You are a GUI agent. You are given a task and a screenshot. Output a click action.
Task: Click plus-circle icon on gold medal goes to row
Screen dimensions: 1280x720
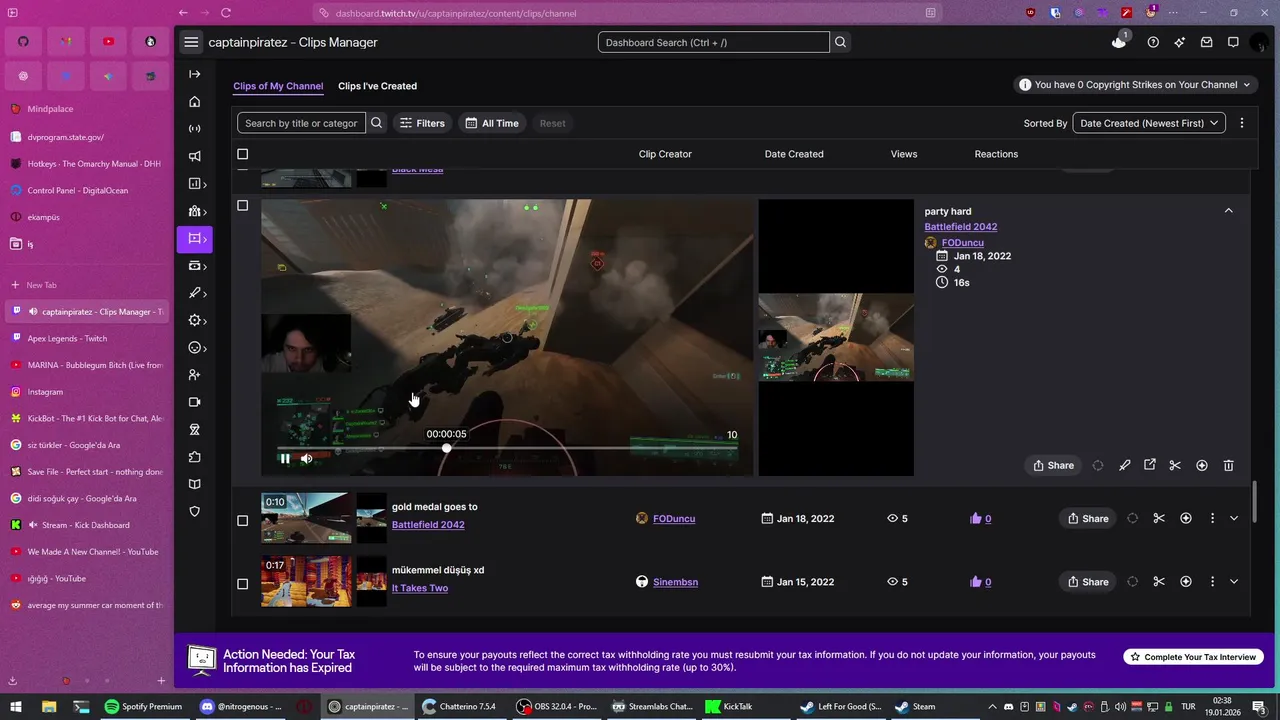(x=1186, y=518)
